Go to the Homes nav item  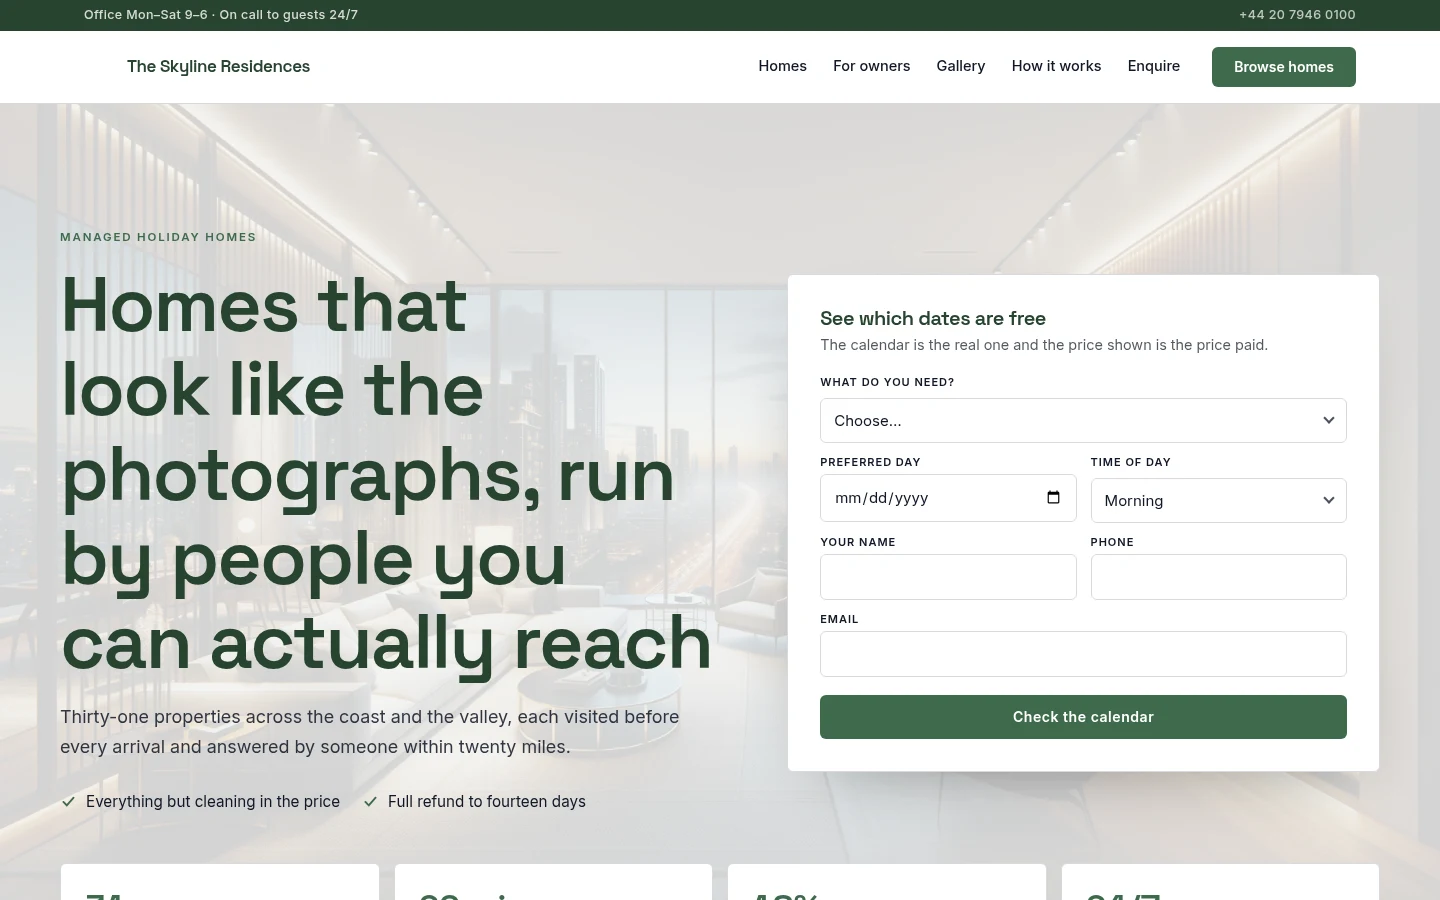pos(782,66)
